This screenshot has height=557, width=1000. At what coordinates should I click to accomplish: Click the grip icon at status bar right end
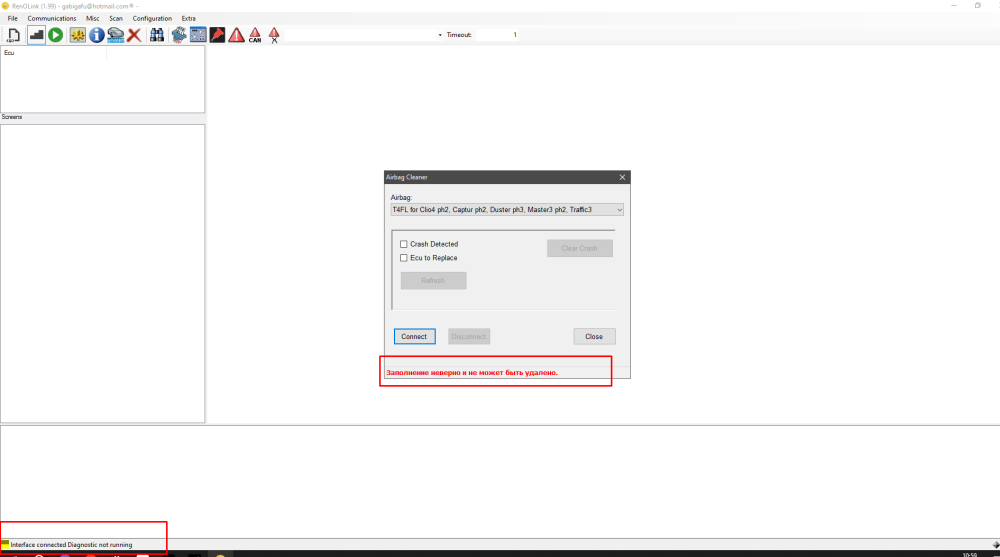click(996, 545)
